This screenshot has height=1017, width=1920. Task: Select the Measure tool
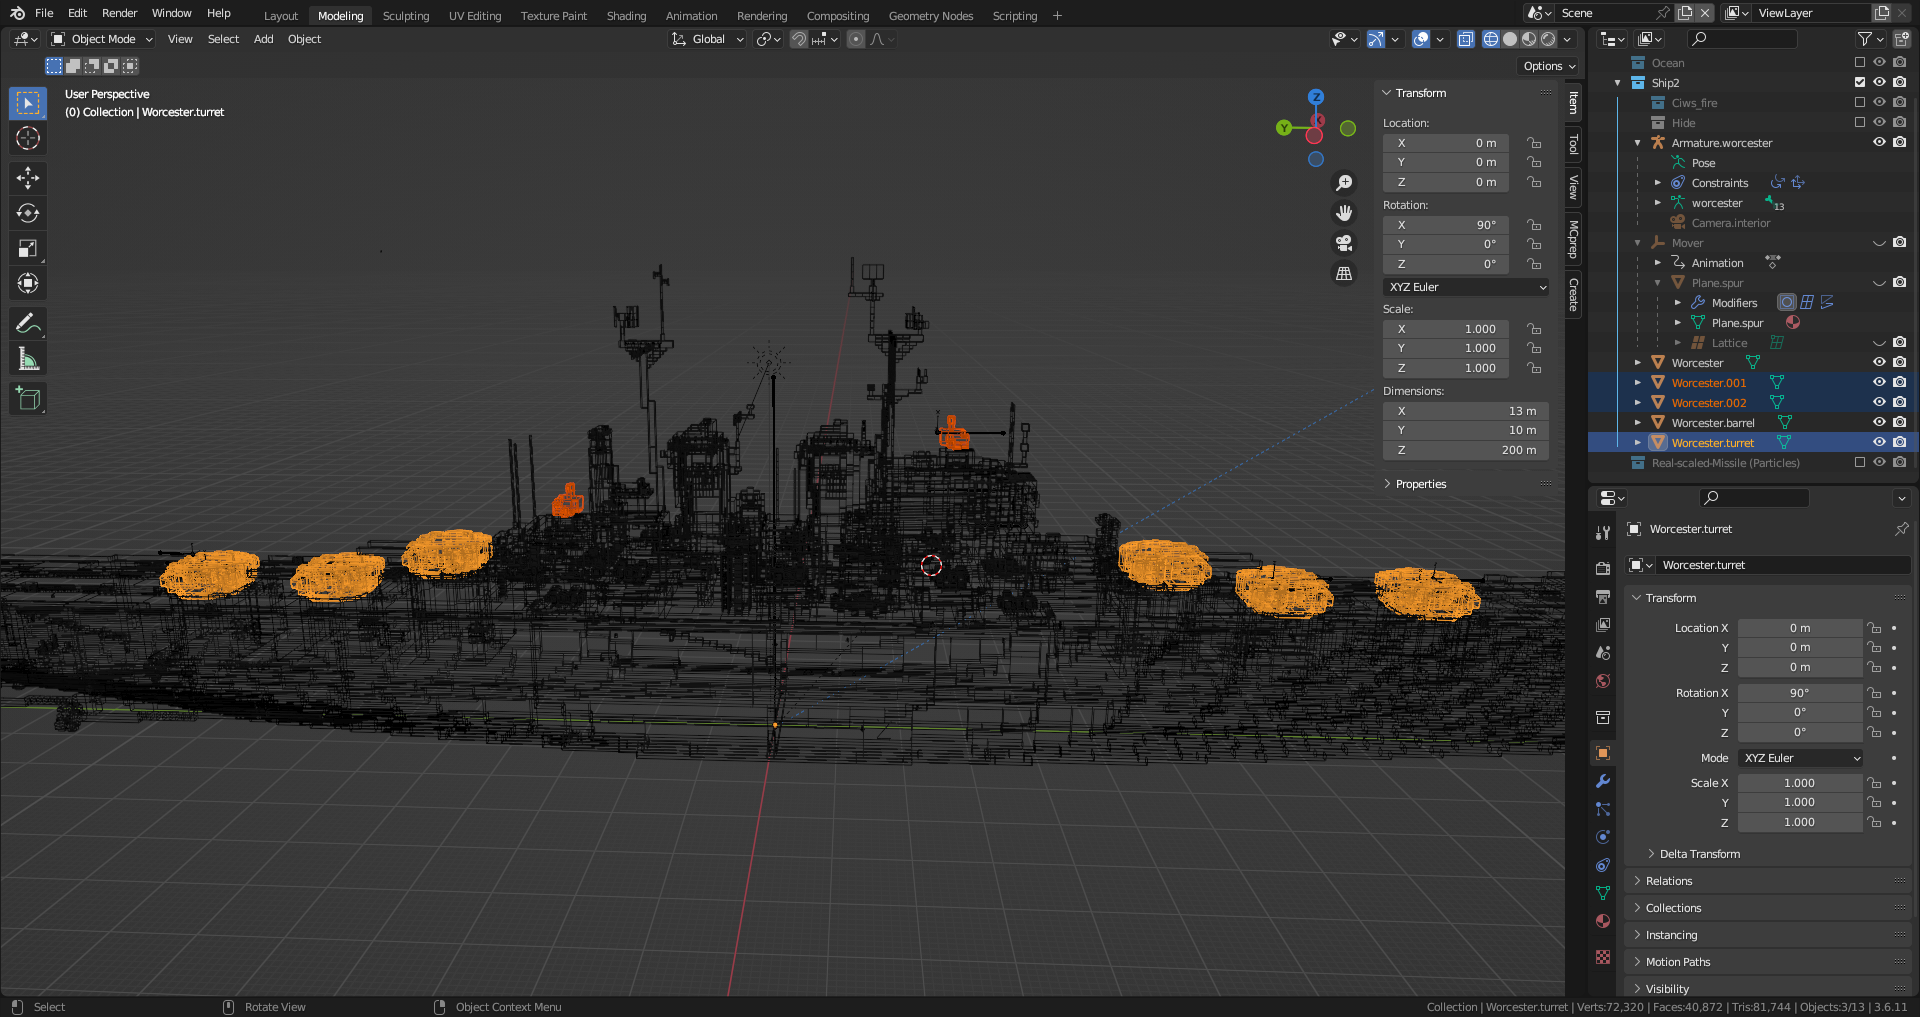pyautogui.click(x=28, y=359)
